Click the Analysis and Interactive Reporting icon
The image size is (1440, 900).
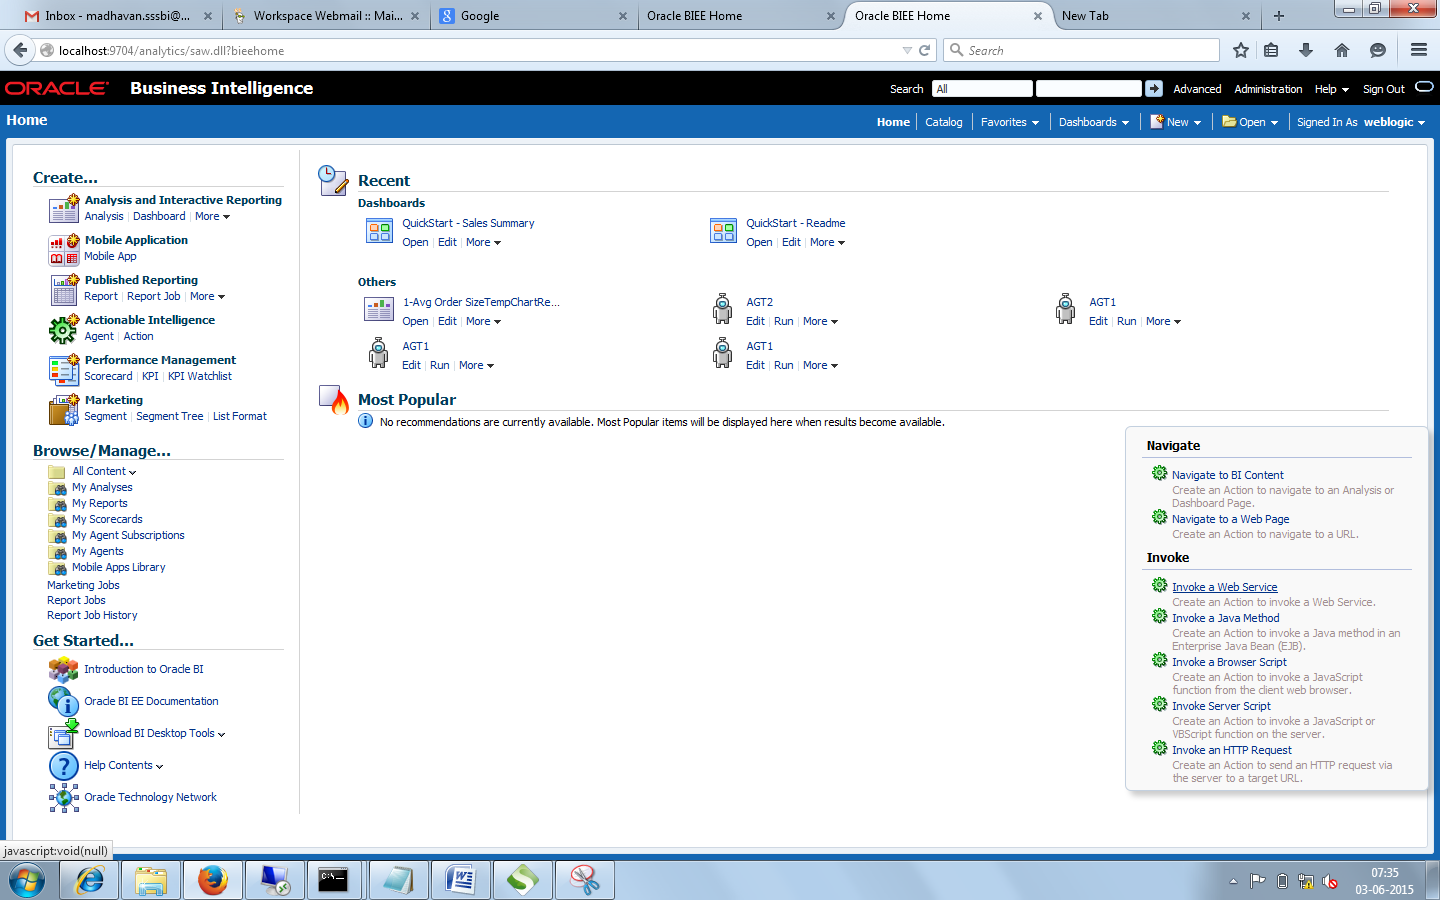tap(64, 208)
